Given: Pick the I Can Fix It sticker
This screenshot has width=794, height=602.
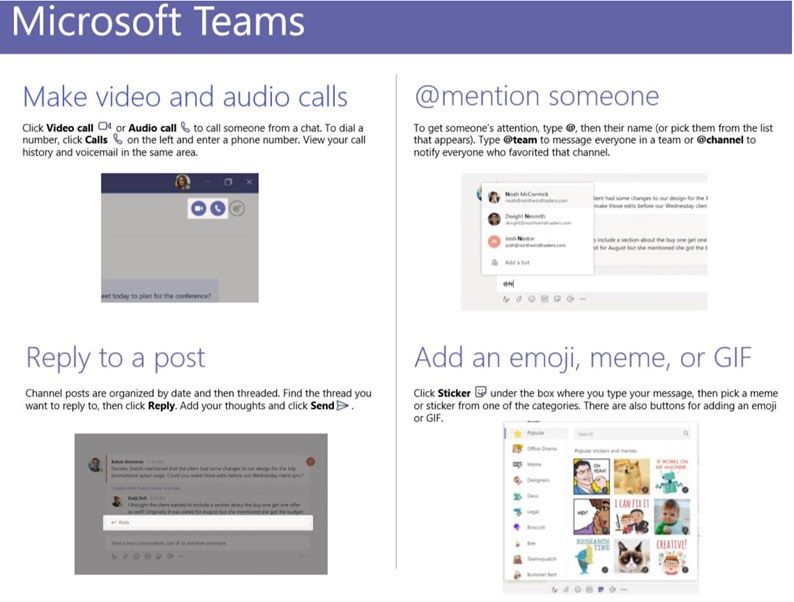Looking at the screenshot, I should click(x=631, y=517).
